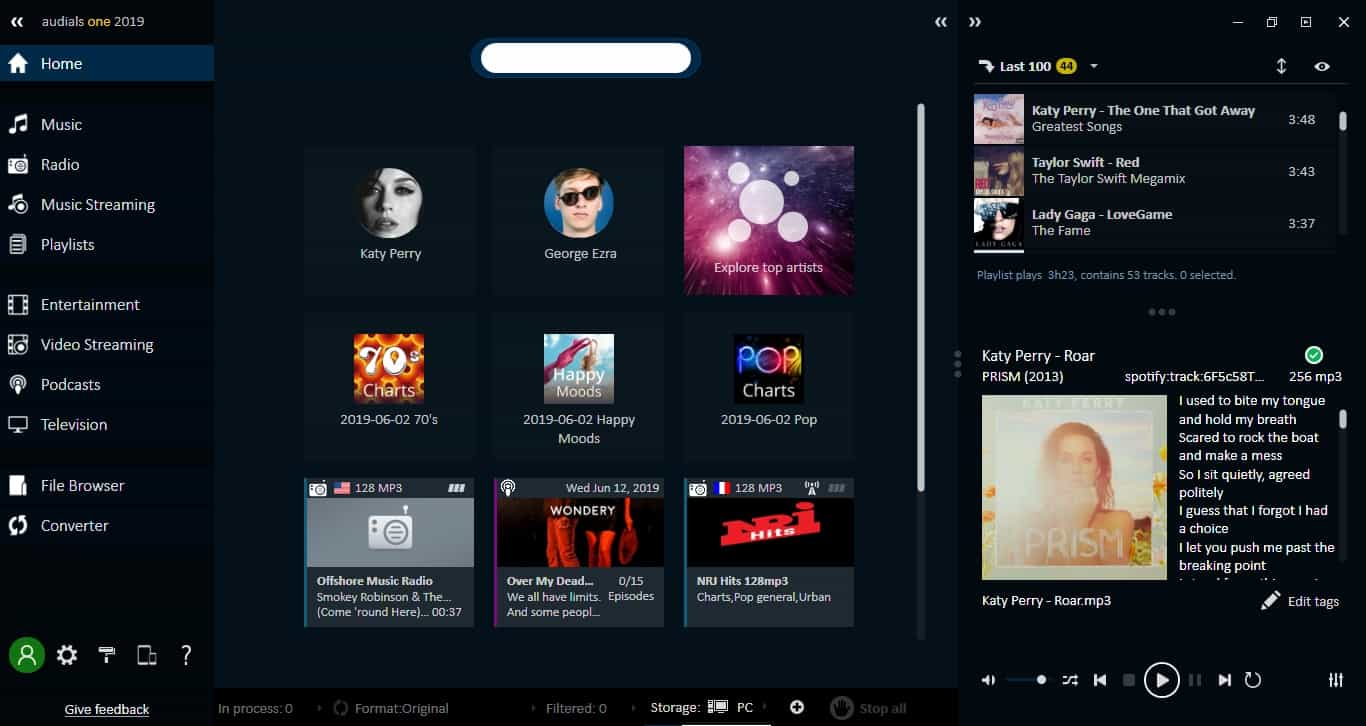
Task: Skip to previous track
Action: point(1100,680)
